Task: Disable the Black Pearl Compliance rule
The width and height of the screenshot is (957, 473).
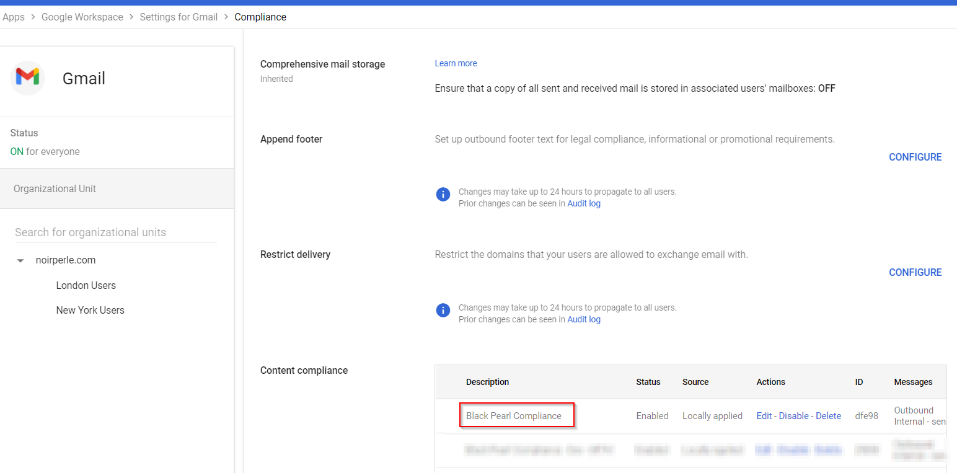Action: pos(794,416)
